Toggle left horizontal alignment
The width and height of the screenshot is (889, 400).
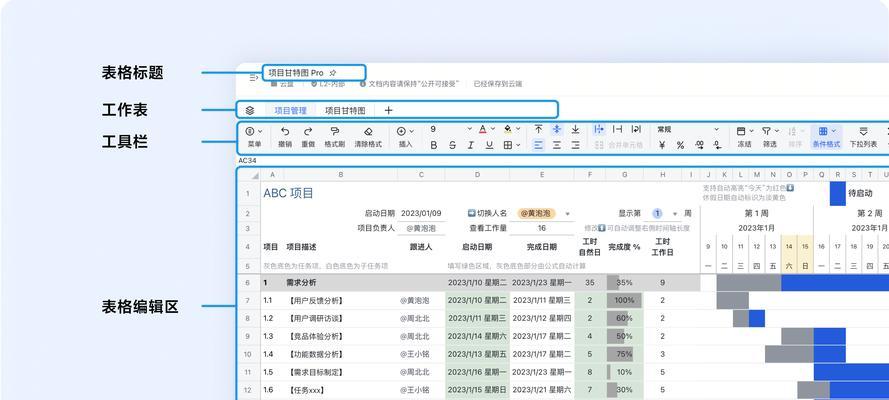(x=539, y=145)
